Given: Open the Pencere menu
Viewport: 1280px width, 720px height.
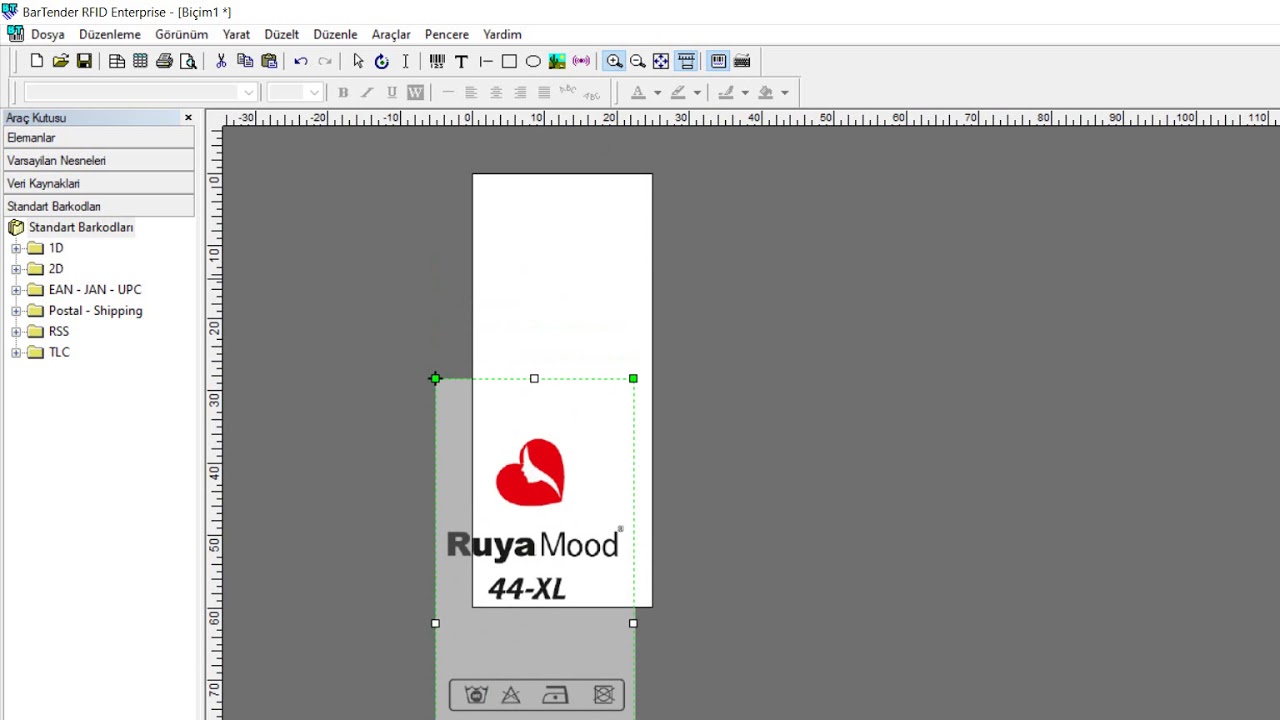Looking at the screenshot, I should coord(447,34).
